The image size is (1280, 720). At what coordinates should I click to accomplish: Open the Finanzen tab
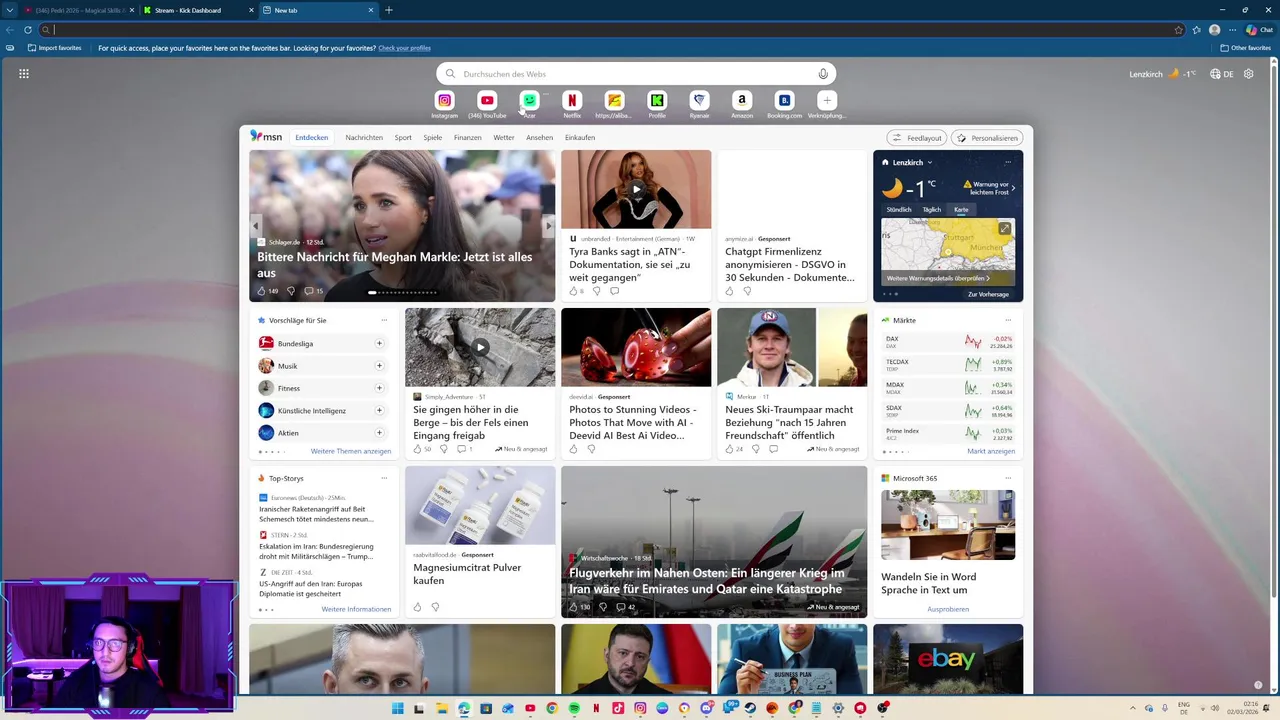[467, 137]
